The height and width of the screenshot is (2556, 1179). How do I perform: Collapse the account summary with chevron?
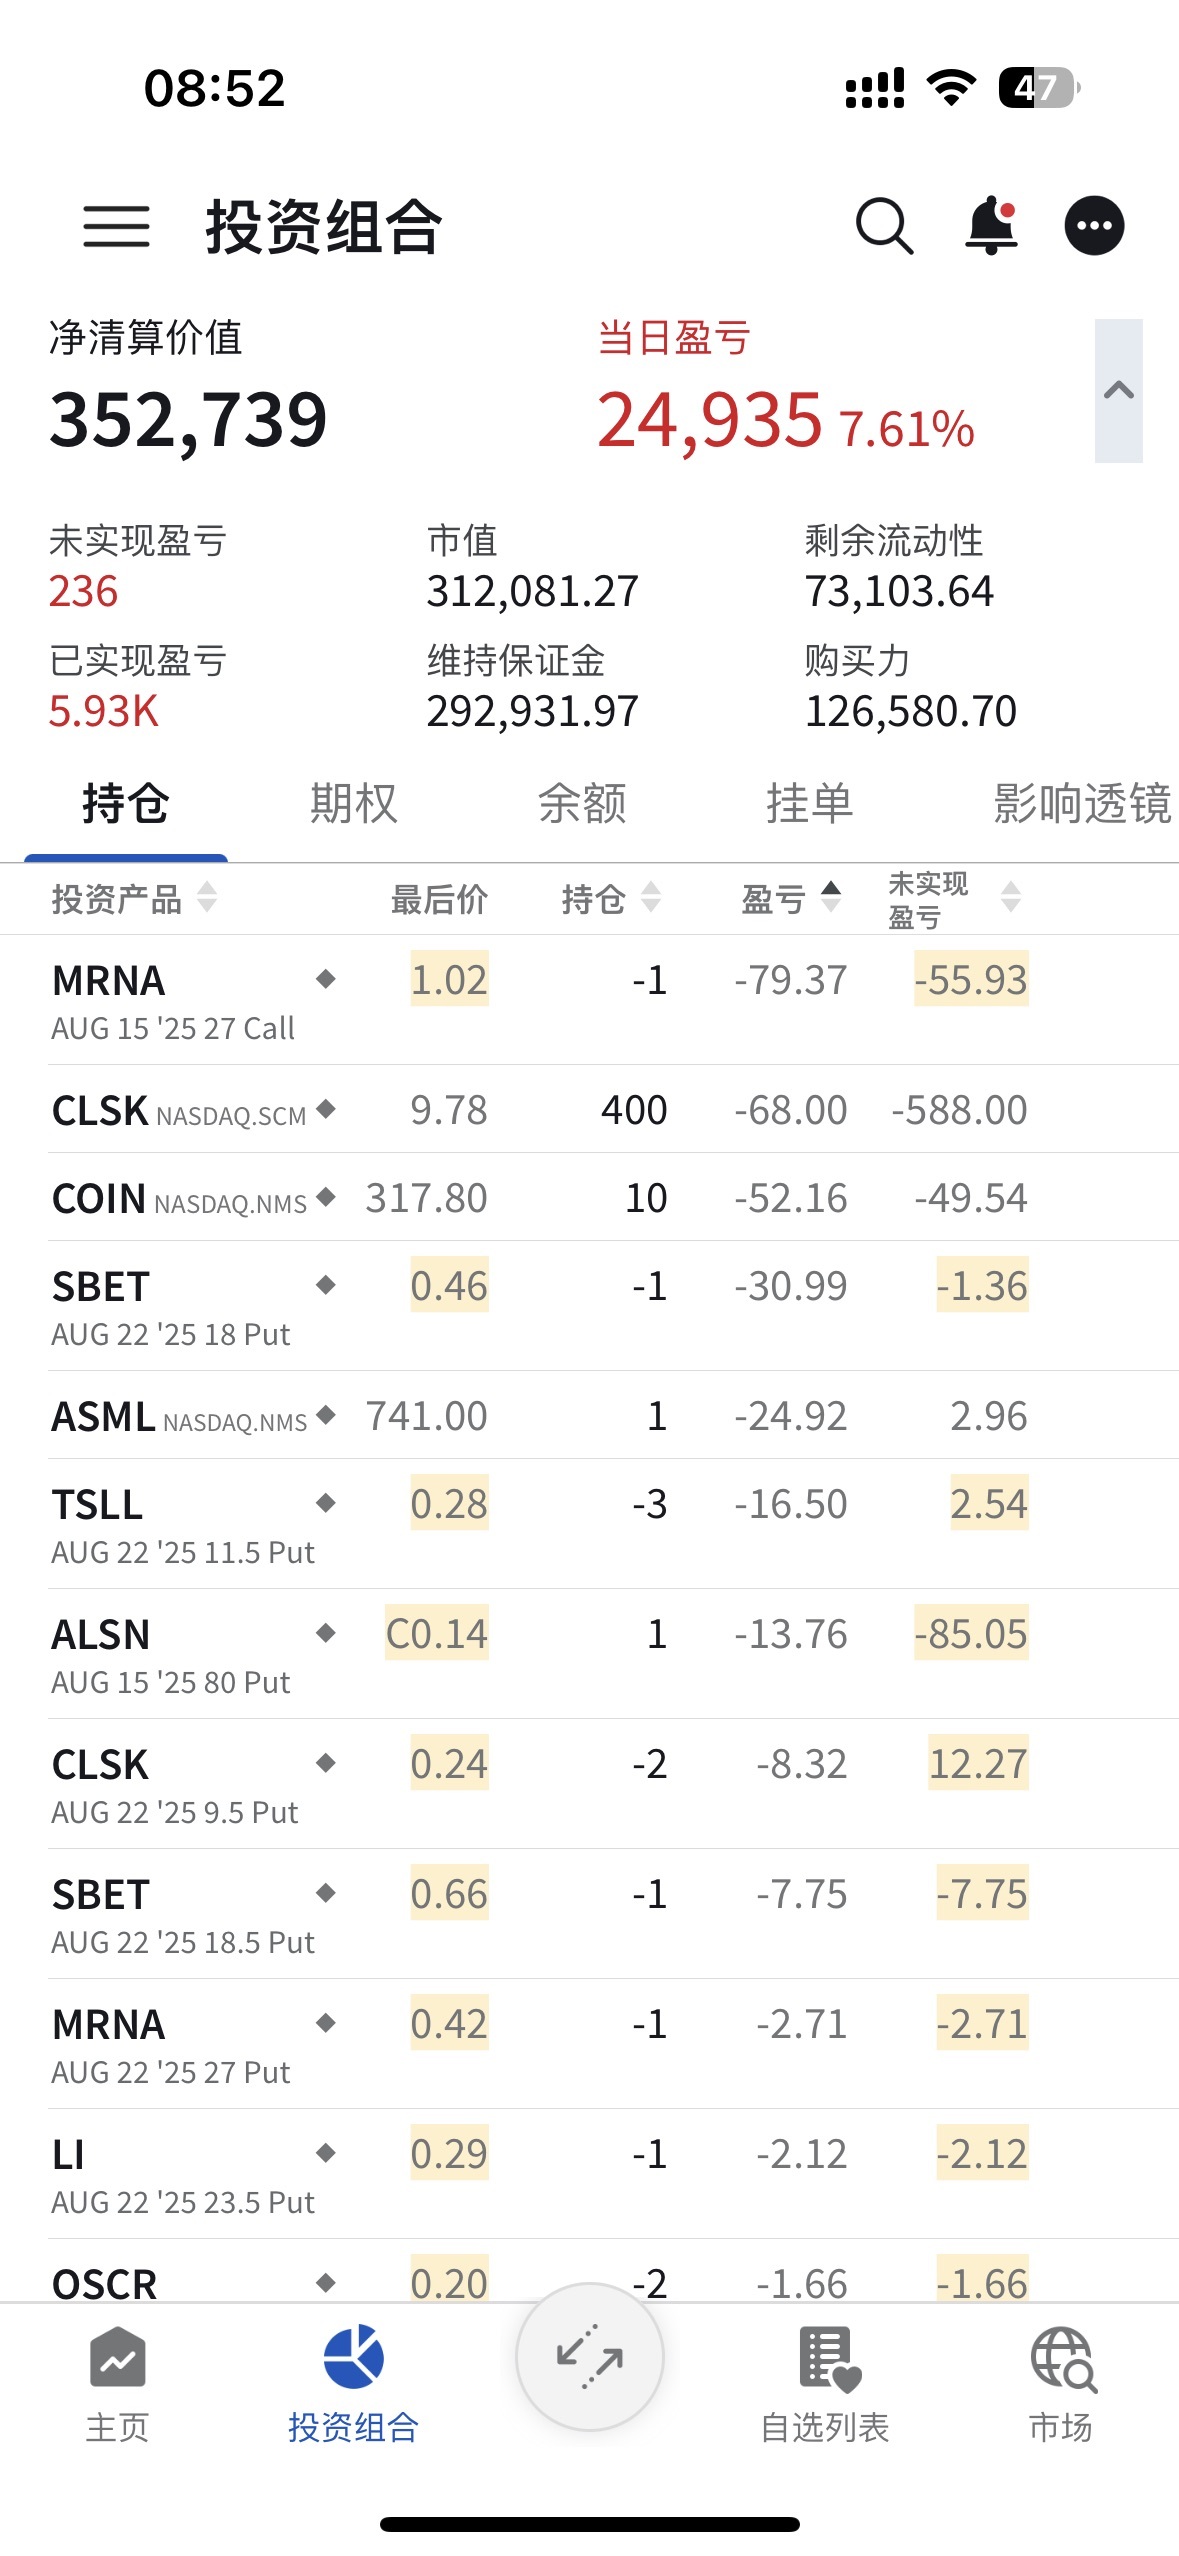pyautogui.click(x=1118, y=391)
